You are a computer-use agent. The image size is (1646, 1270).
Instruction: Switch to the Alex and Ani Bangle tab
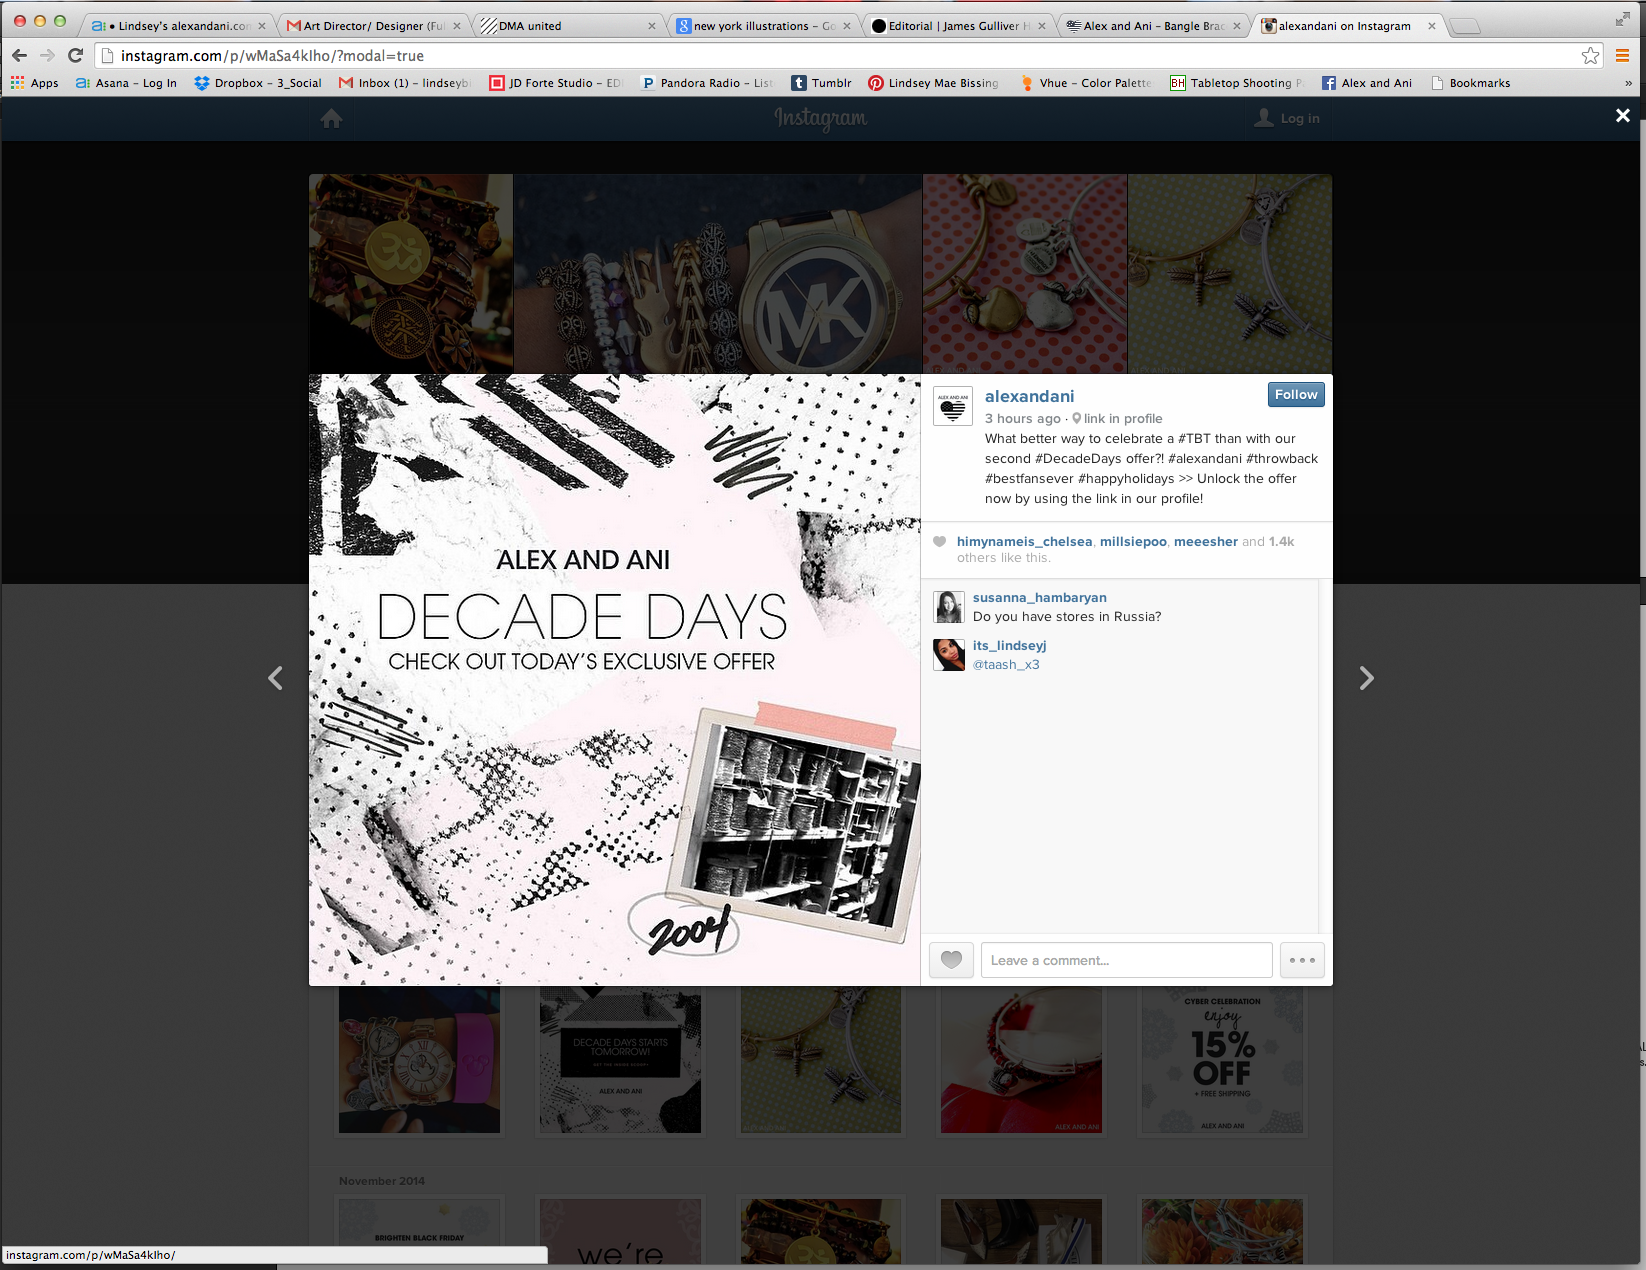[1153, 26]
